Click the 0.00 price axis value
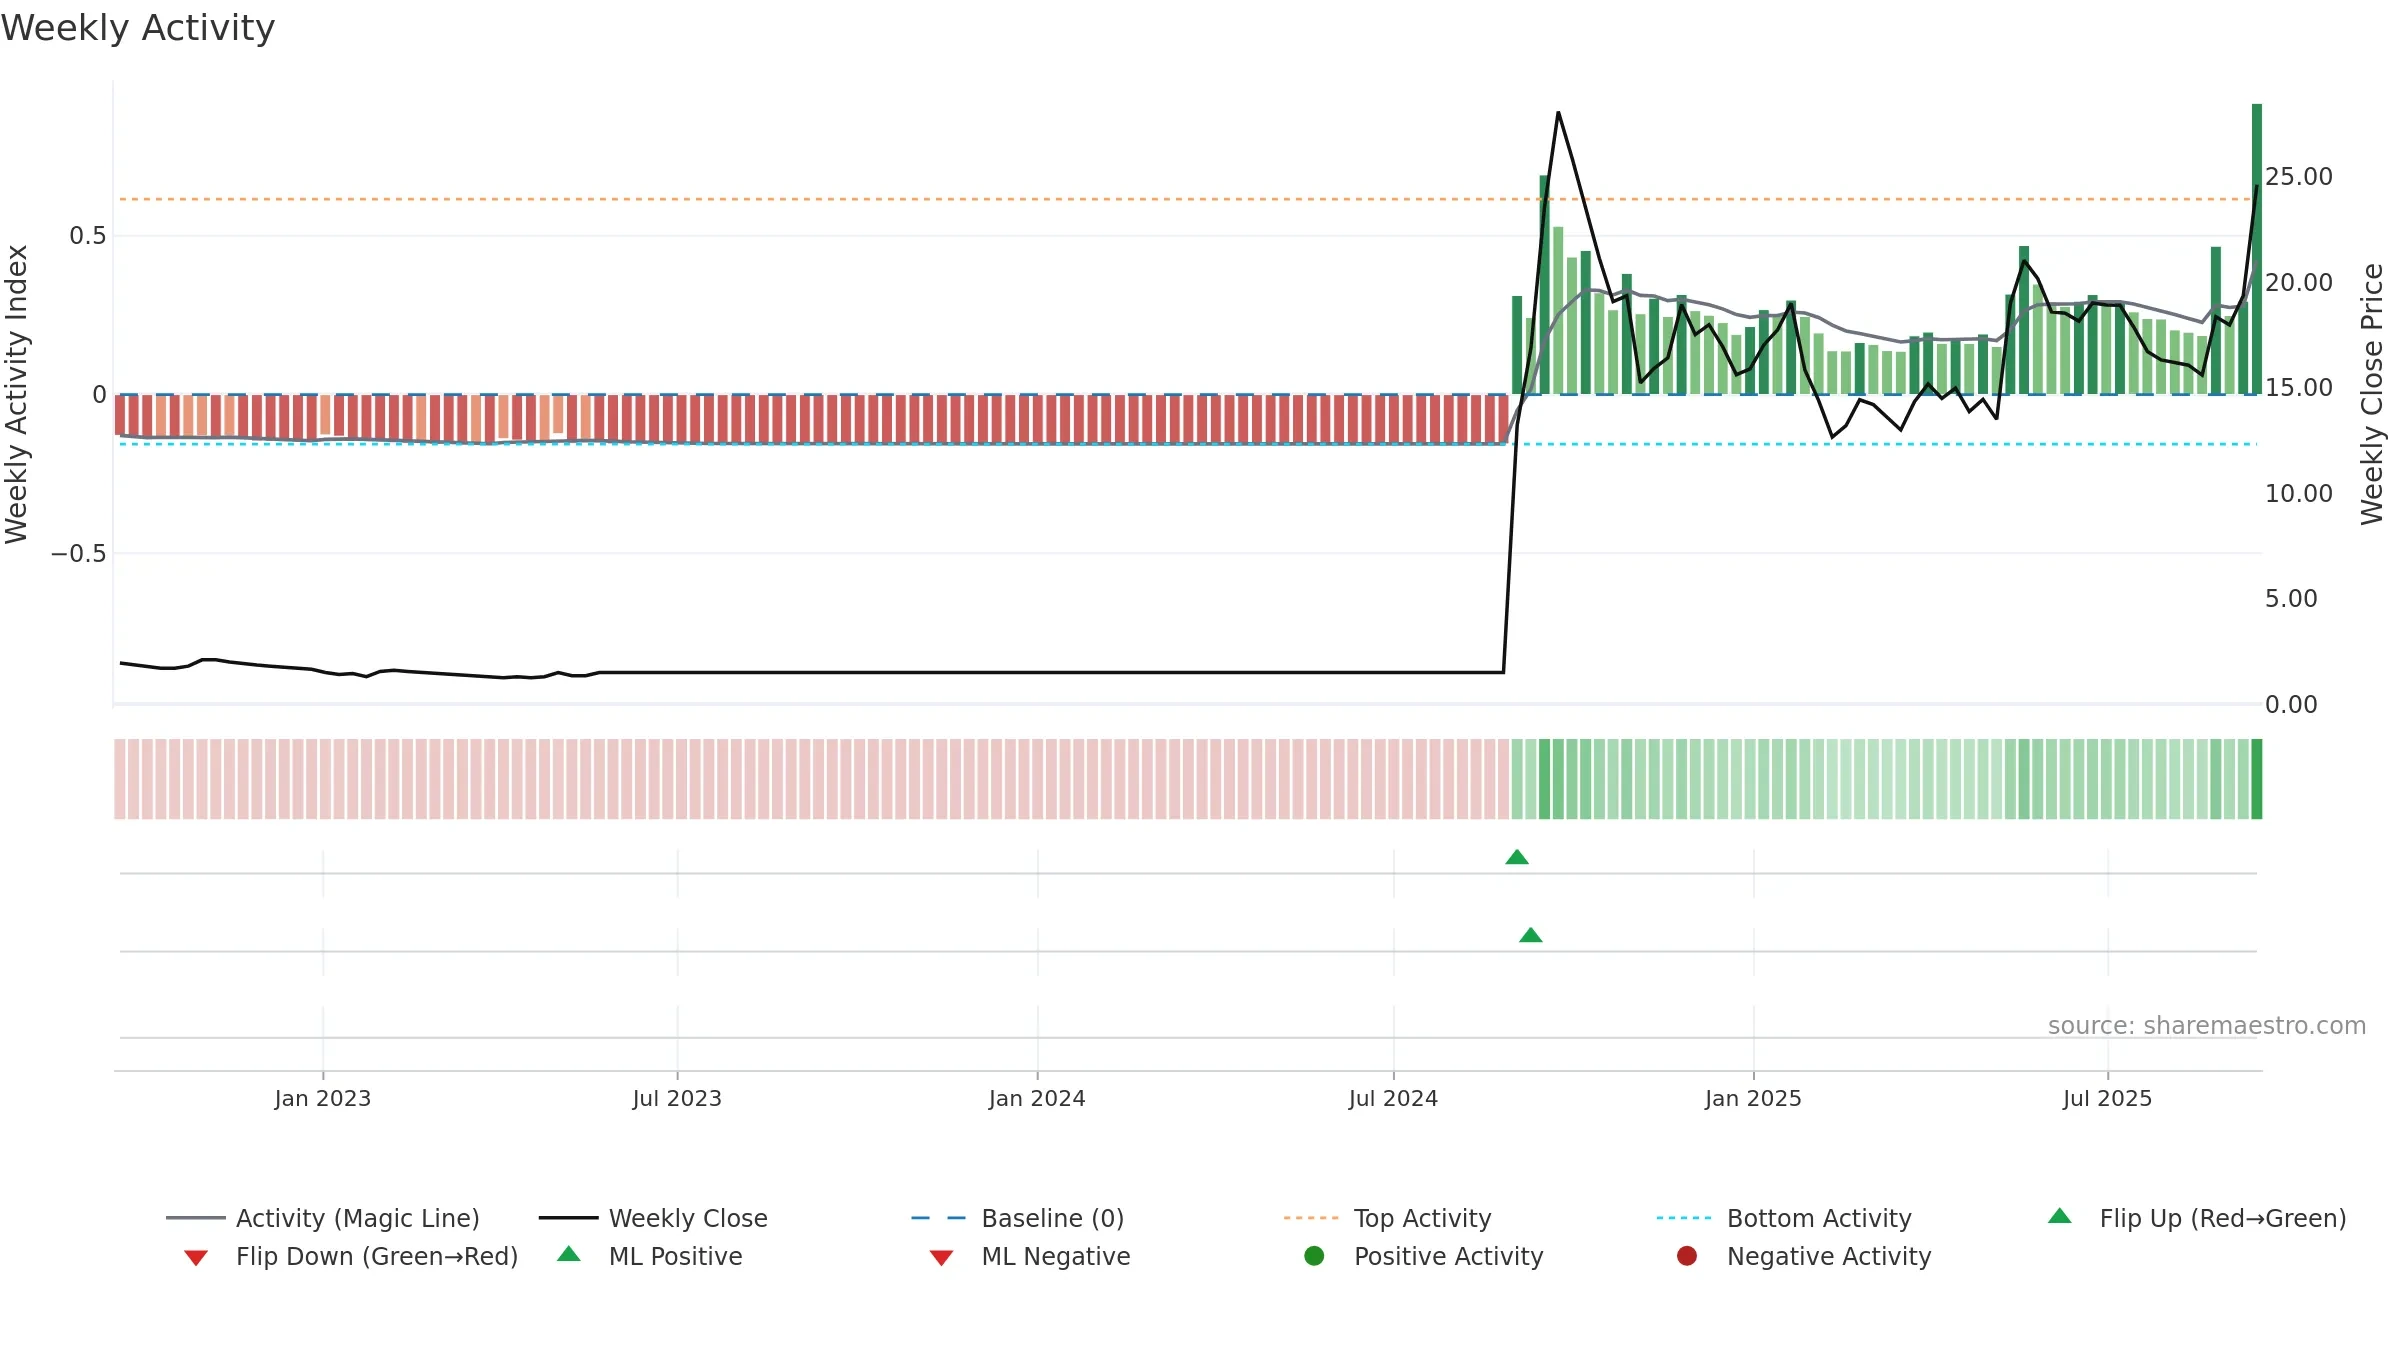The image size is (2400, 1350). pos(2290,705)
